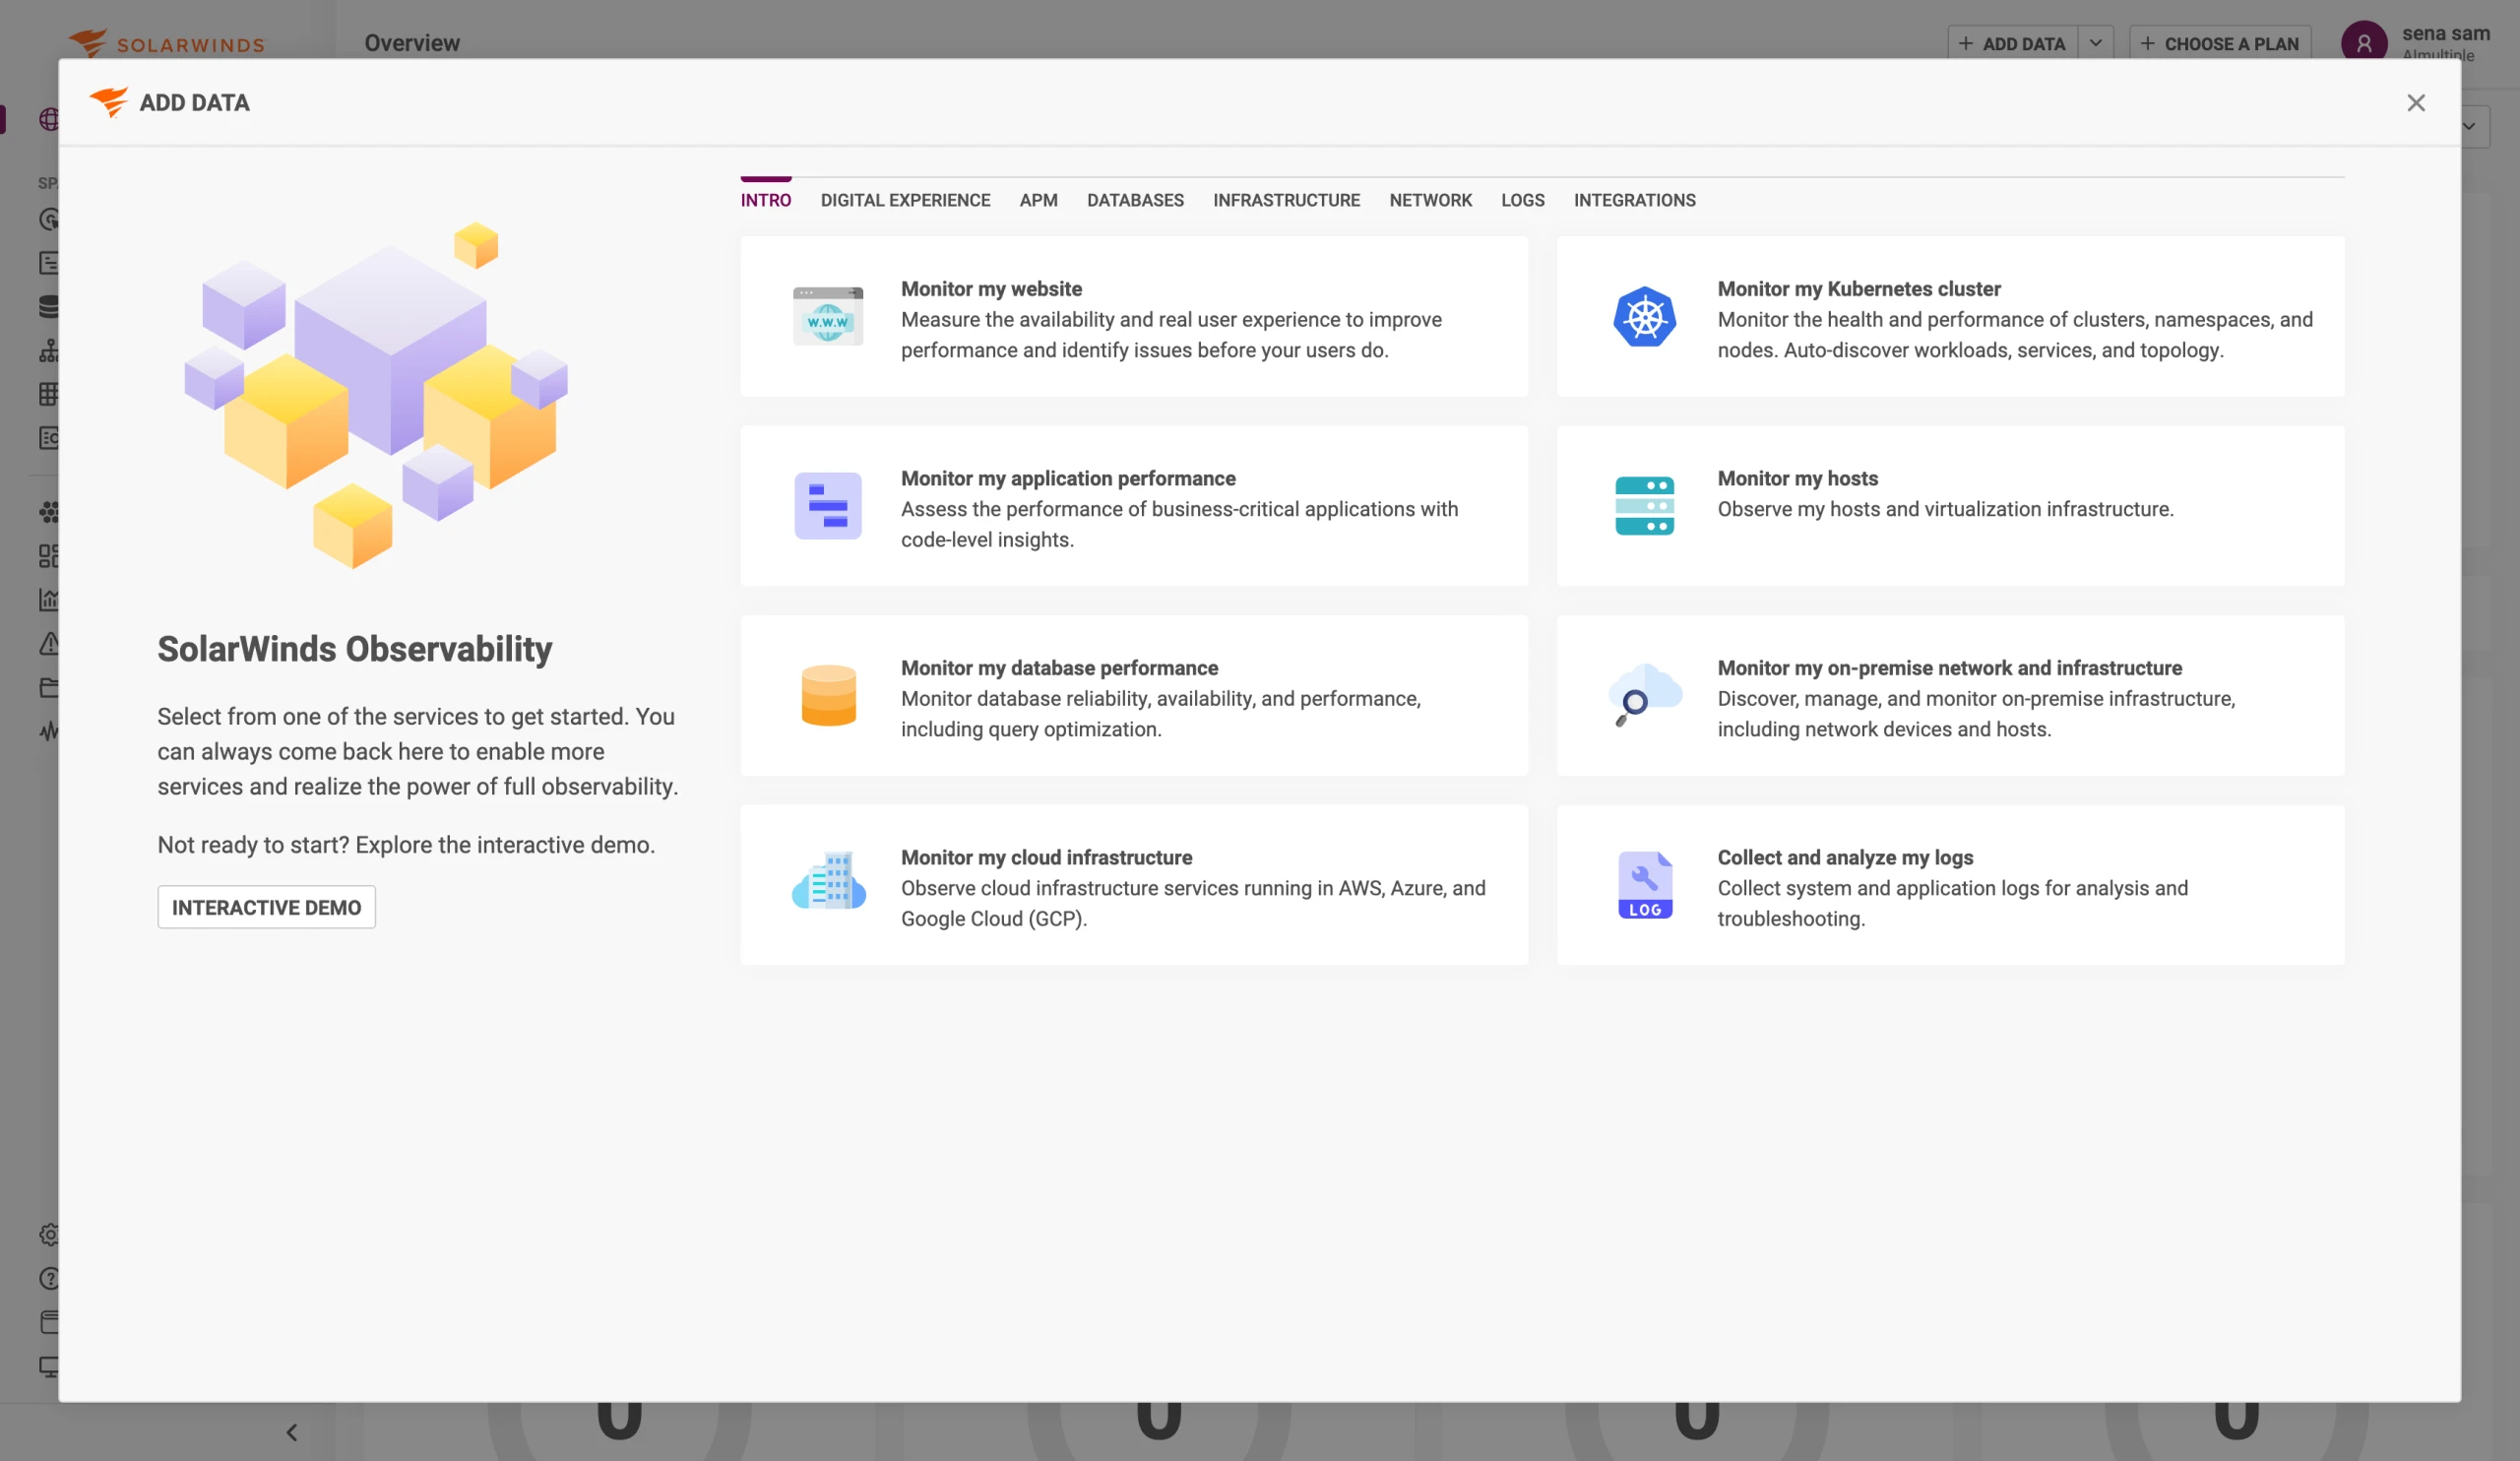2520x1461 pixels.
Task: Open help question mark in sidebar
Action: click(48, 1278)
